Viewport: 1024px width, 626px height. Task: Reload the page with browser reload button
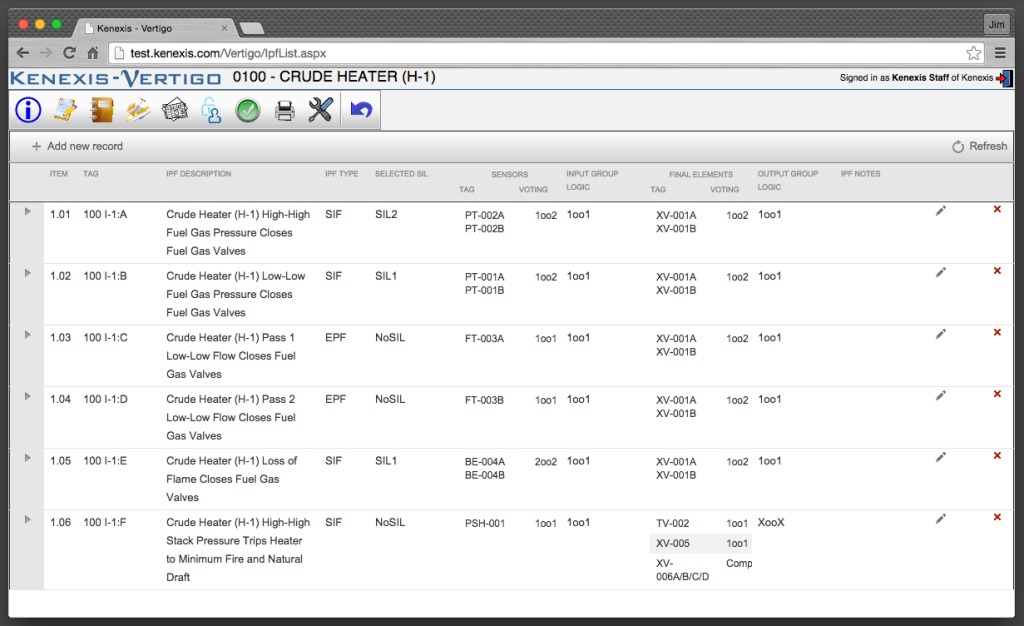click(69, 53)
